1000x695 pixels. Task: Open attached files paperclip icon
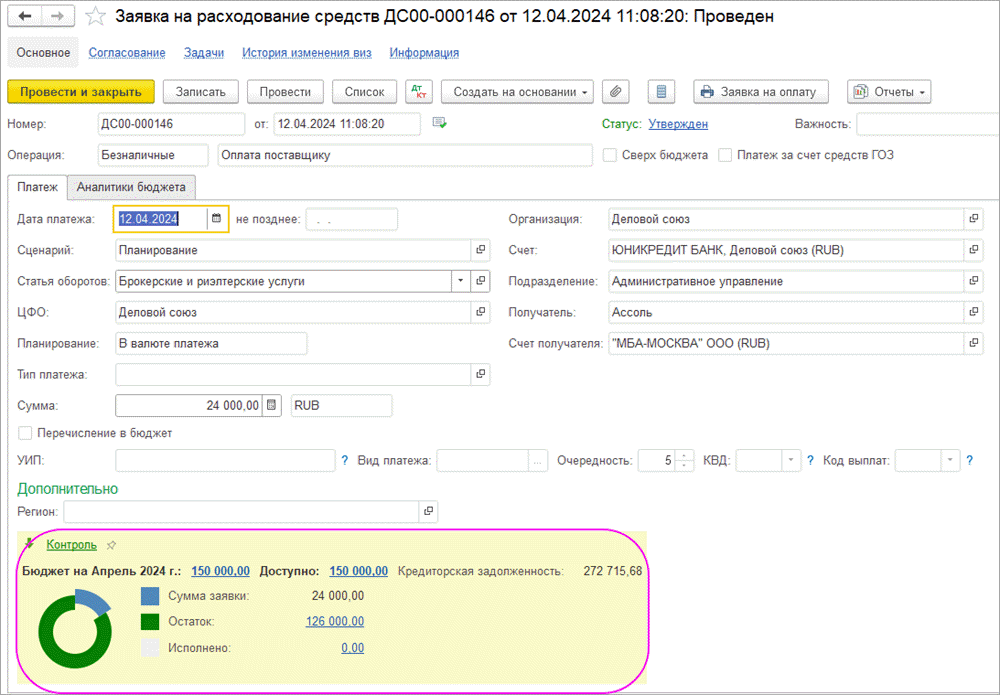tap(617, 92)
